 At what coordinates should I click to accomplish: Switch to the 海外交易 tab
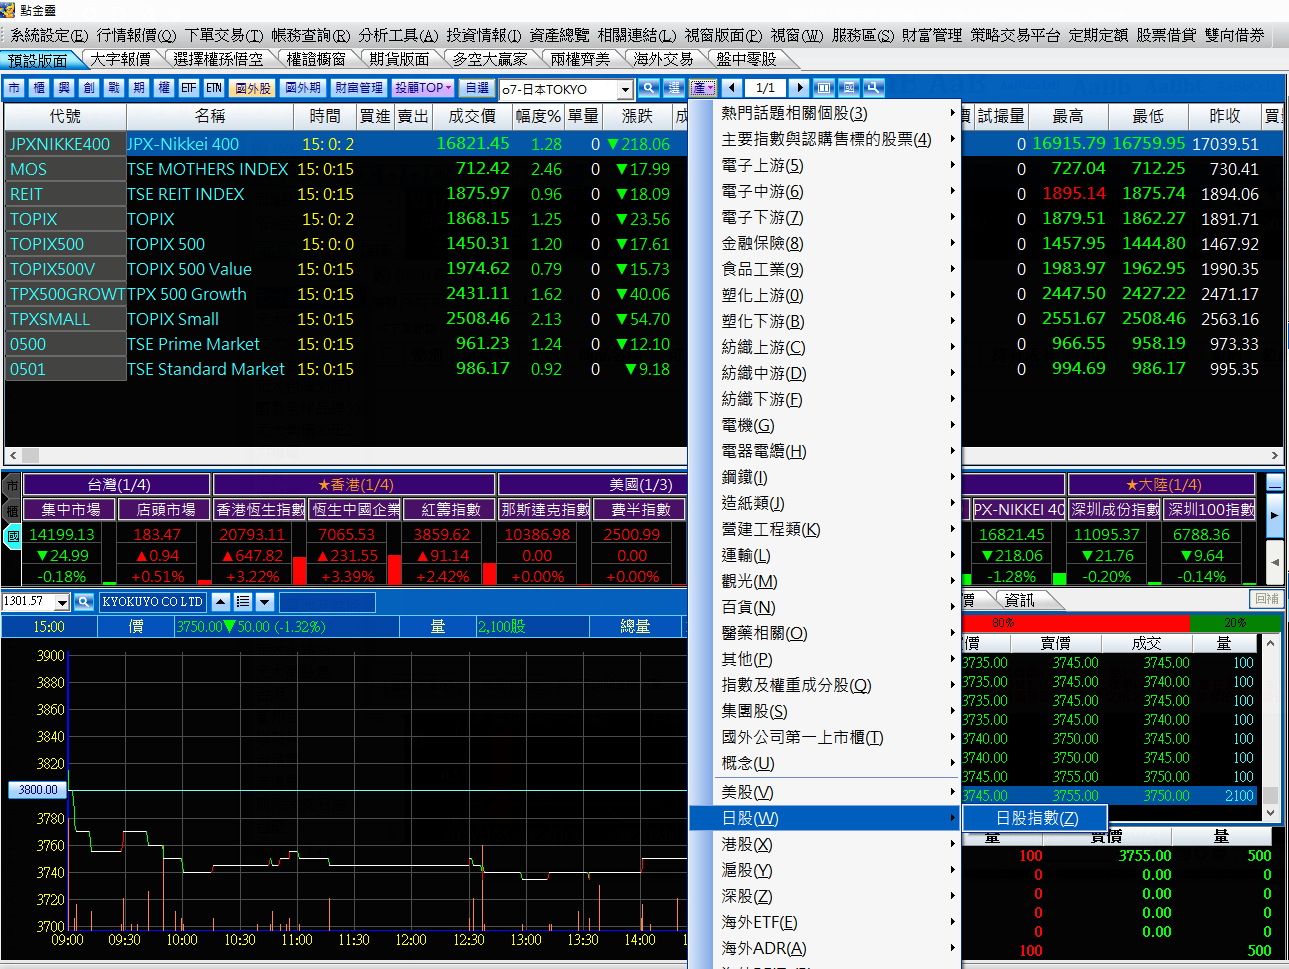[x=663, y=60]
